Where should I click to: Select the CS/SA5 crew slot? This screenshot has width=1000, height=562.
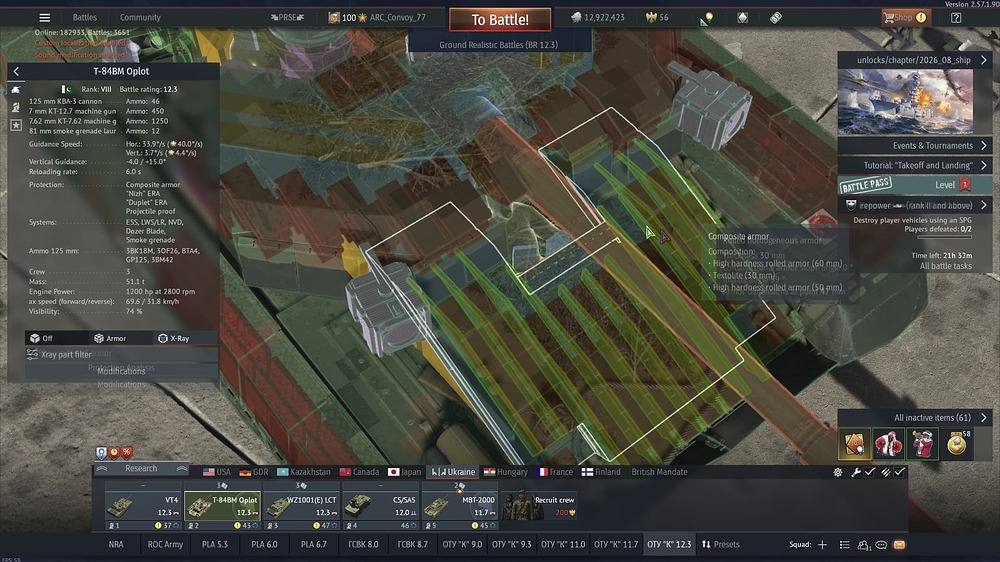pos(381,506)
